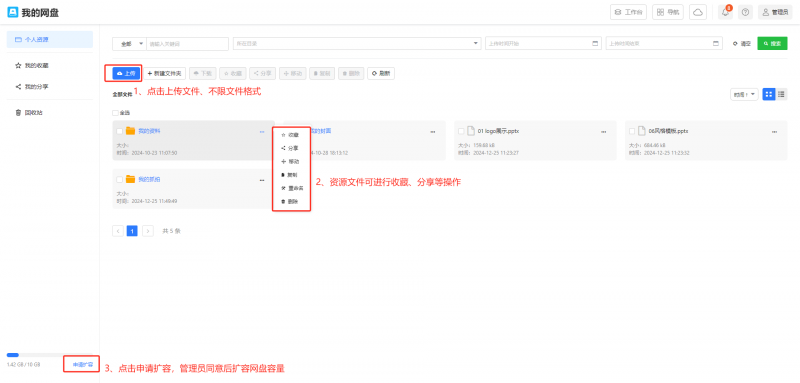The height and width of the screenshot is (383, 800).
Task: Expand the 全部 search type dropdown
Action: pyautogui.click(x=130, y=44)
